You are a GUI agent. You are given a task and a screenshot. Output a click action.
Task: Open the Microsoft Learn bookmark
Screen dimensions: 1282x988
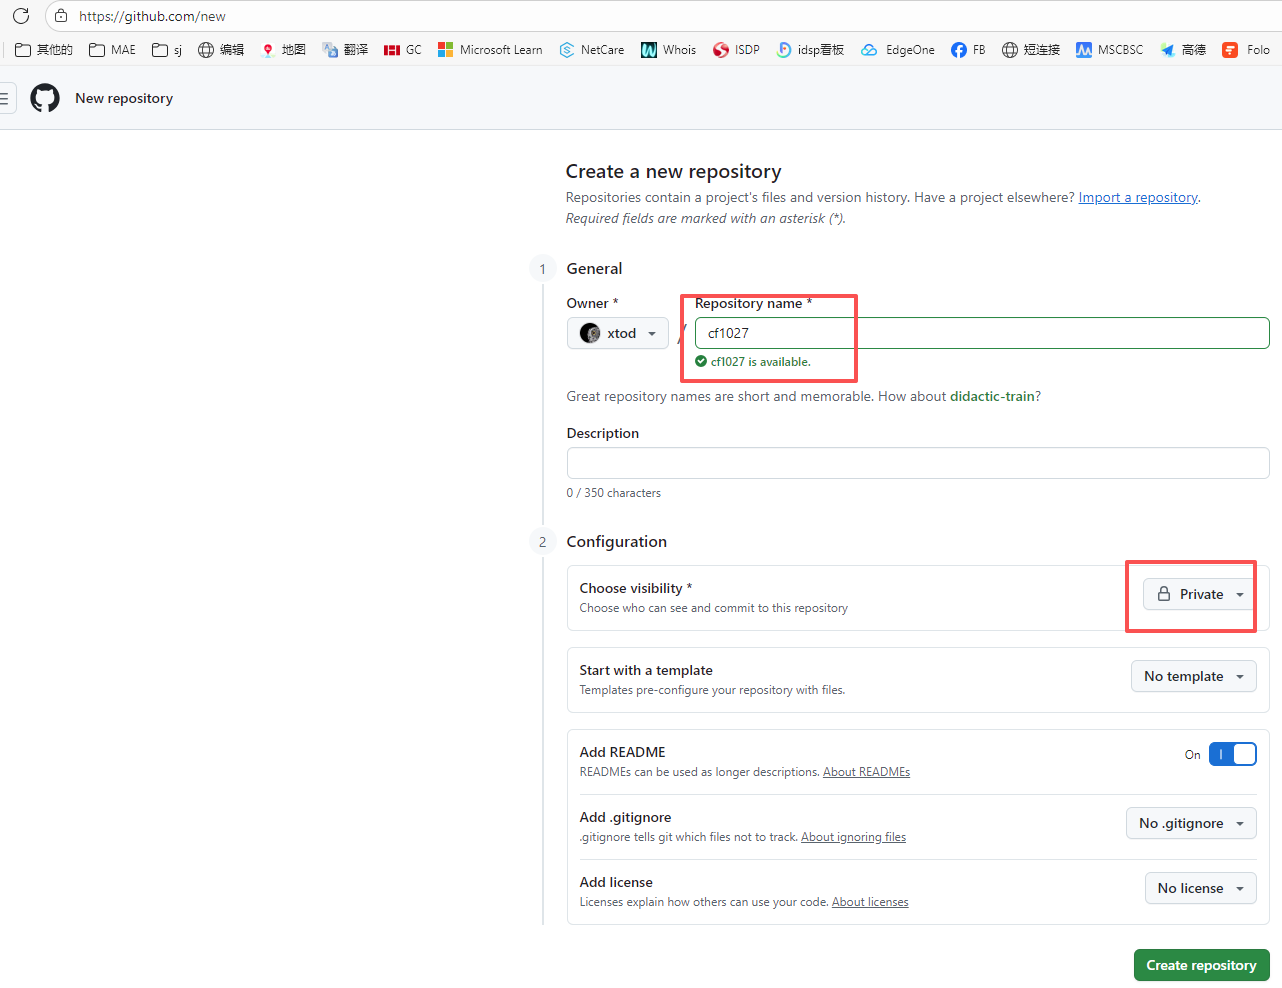click(x=490, y=50)
